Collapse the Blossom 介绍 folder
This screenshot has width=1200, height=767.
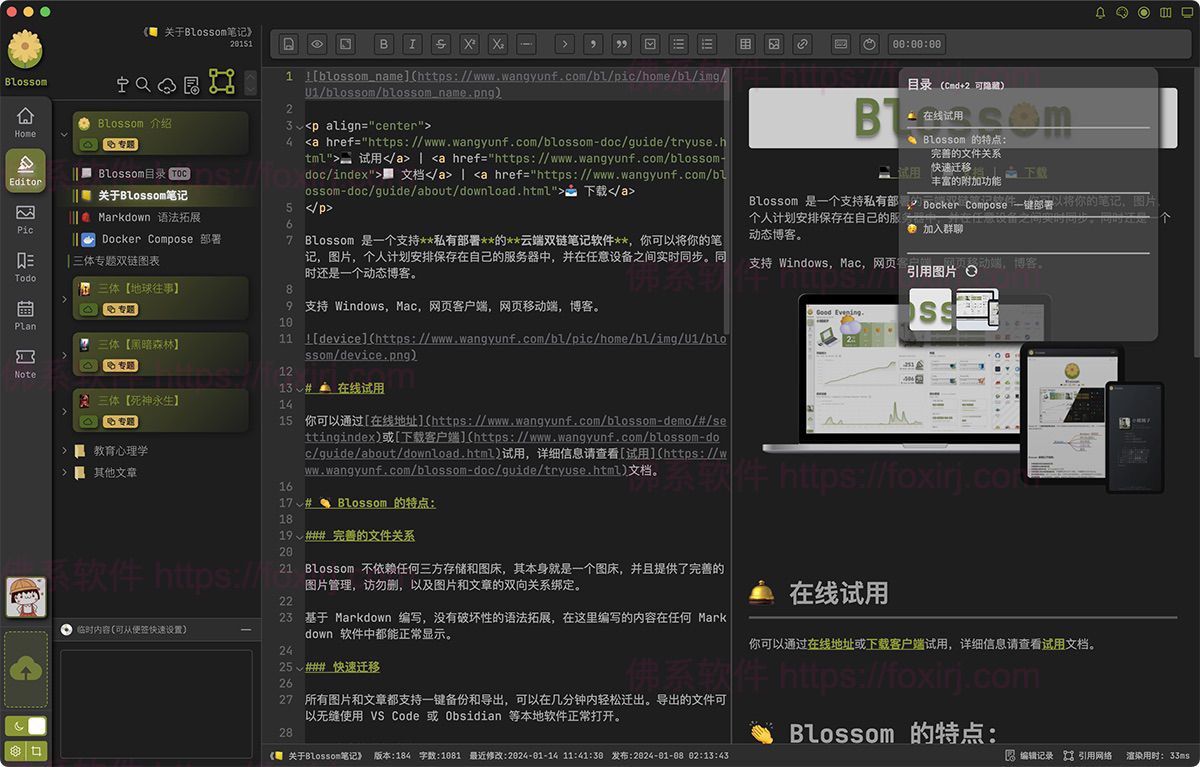[65, 134]
